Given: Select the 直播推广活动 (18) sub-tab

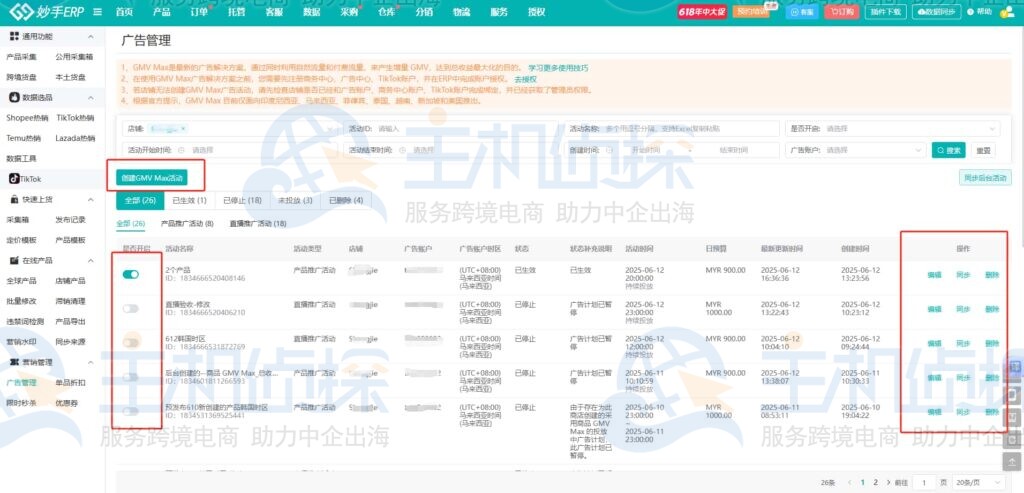Looking at the screenshot, I should coord(257,223).
